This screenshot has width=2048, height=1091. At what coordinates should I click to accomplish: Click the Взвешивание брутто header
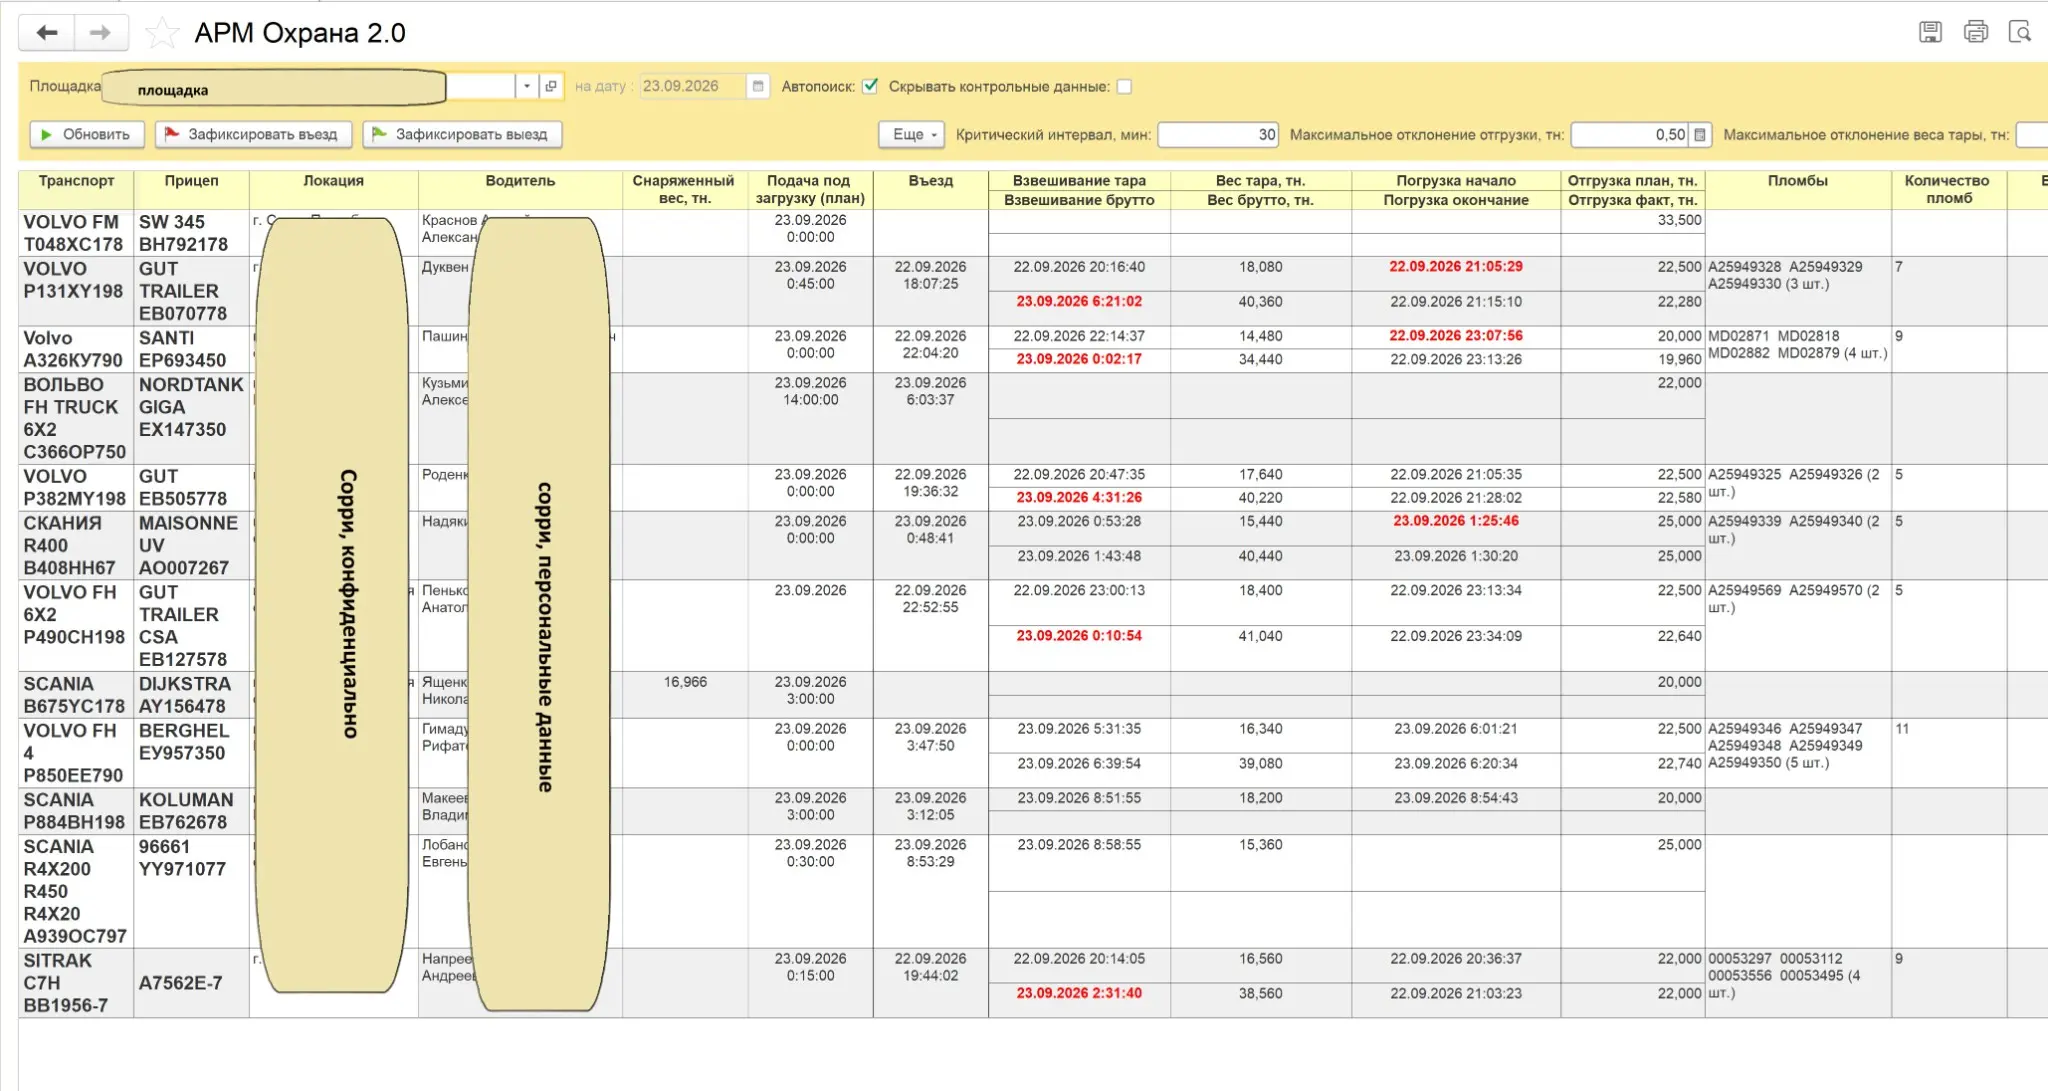click(x=1079, y=200)
